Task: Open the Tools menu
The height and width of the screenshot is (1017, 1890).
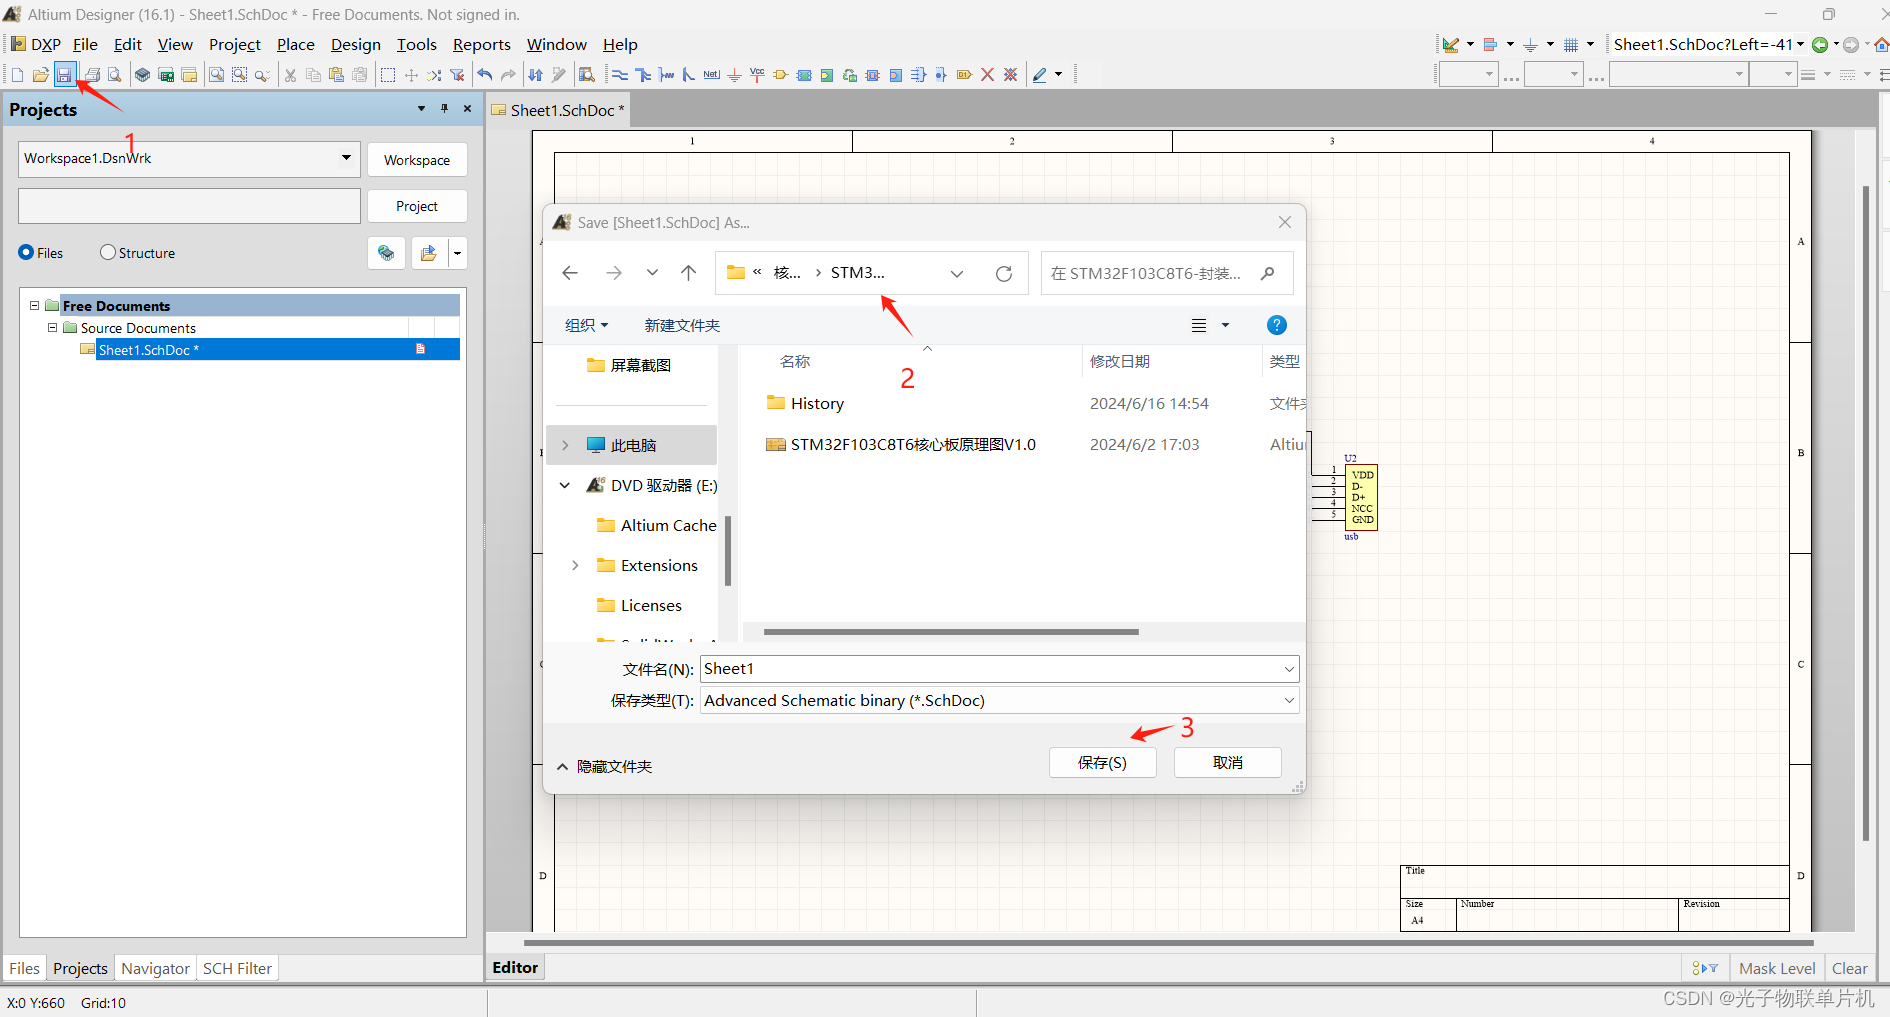Action: [x=416, y=44]
